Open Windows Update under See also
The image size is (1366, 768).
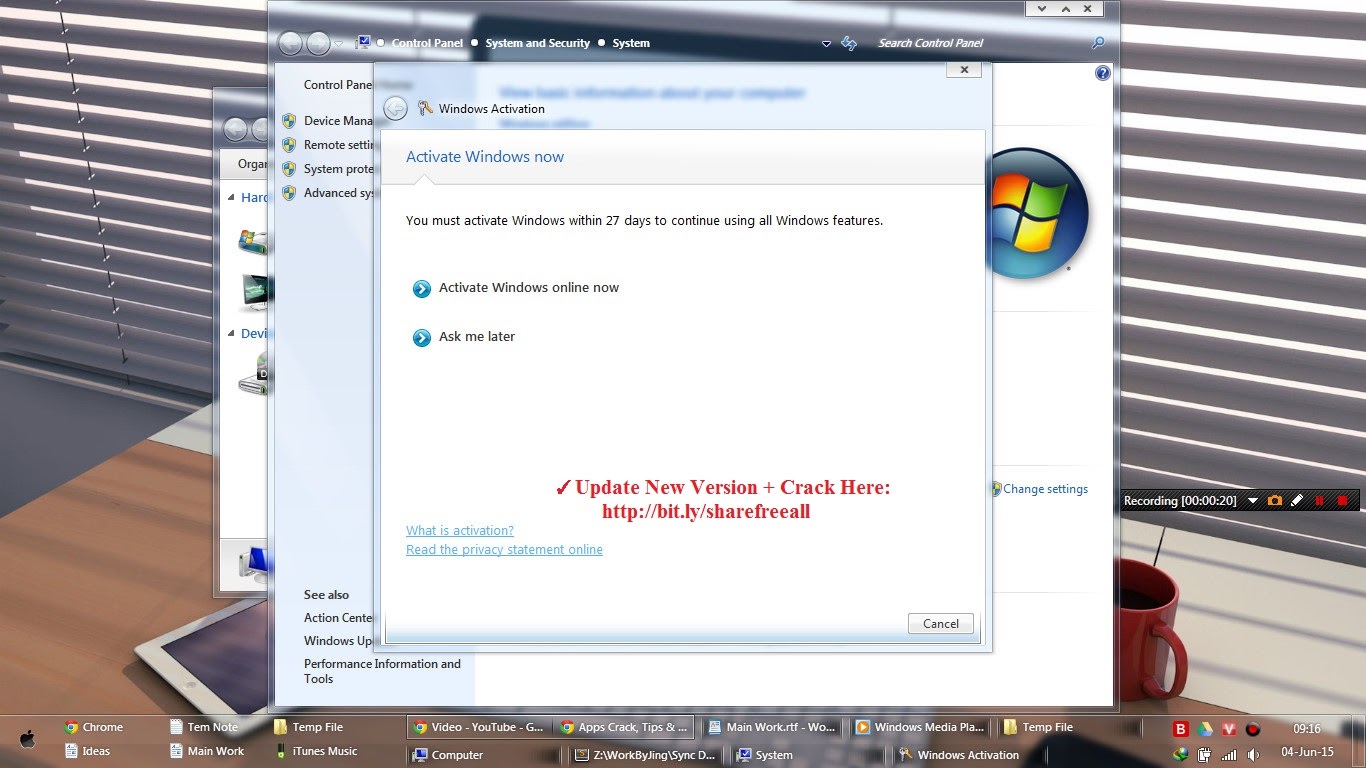tap(338, 641)
